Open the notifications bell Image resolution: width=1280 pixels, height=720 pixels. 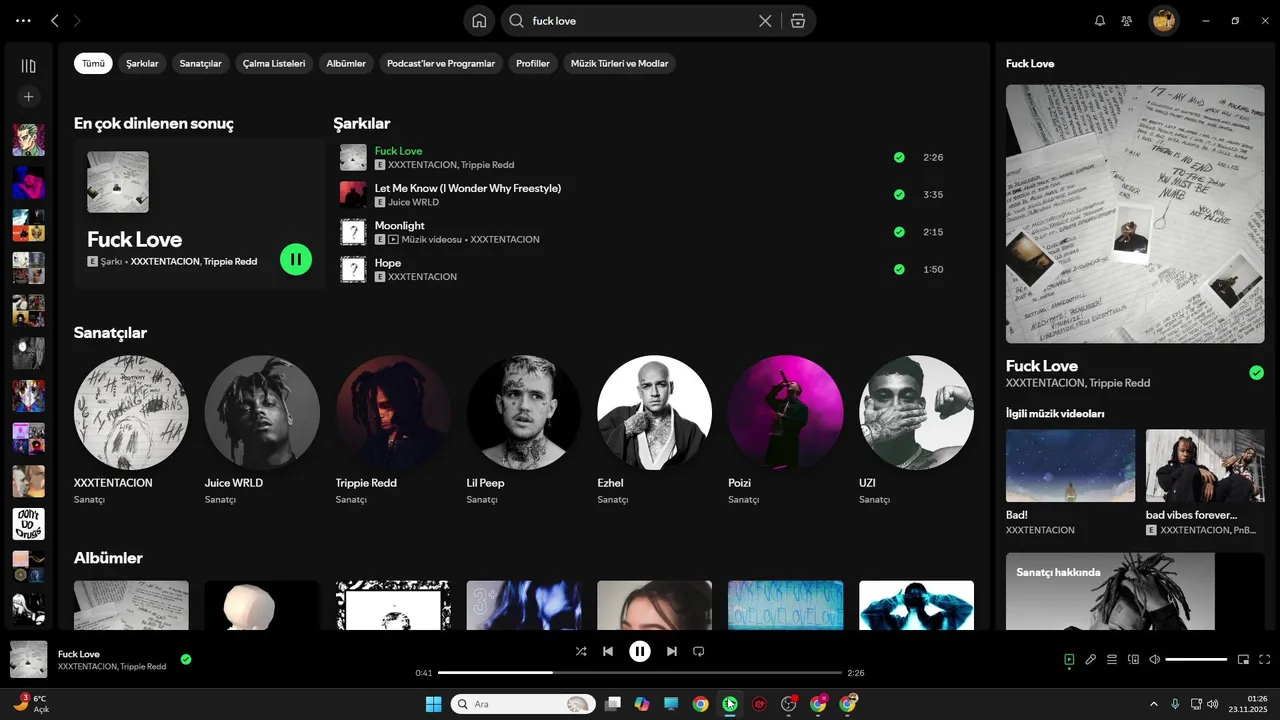click(1100, 20)
